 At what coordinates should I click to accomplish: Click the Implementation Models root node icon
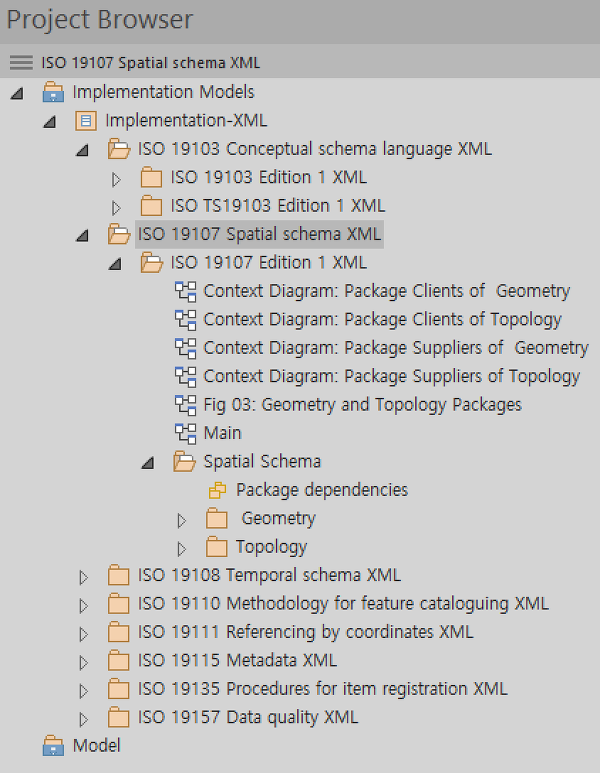click(53, 92)
